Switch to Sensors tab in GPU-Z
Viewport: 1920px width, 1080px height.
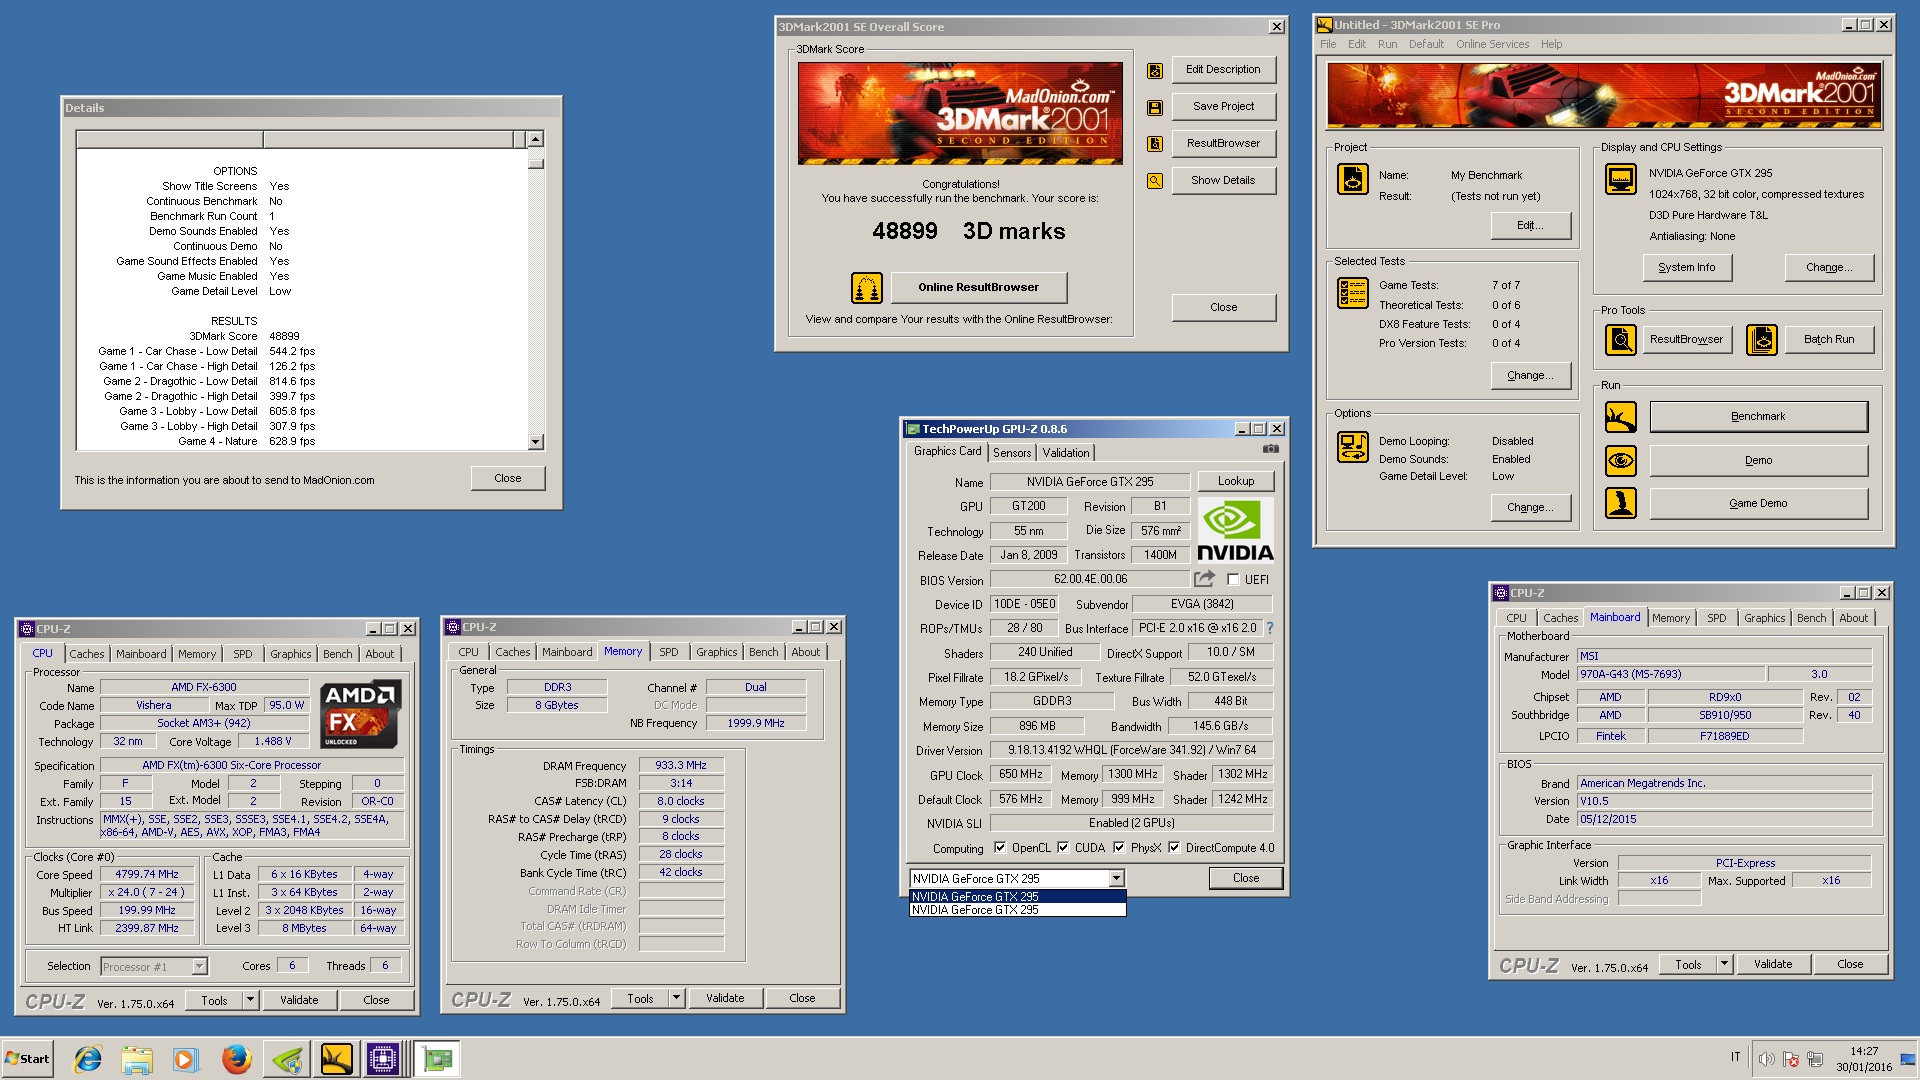tap(1012, 453)
